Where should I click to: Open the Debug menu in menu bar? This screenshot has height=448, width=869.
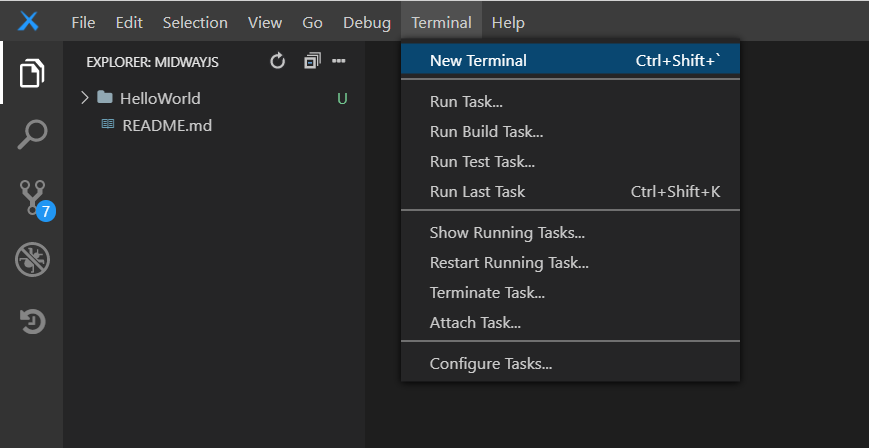point(367,22)
